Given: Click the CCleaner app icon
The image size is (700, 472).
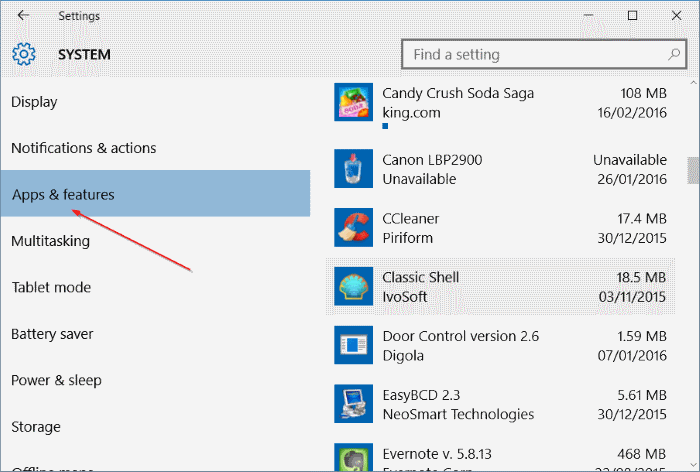Looking at the screenshot, I should 354,227.
